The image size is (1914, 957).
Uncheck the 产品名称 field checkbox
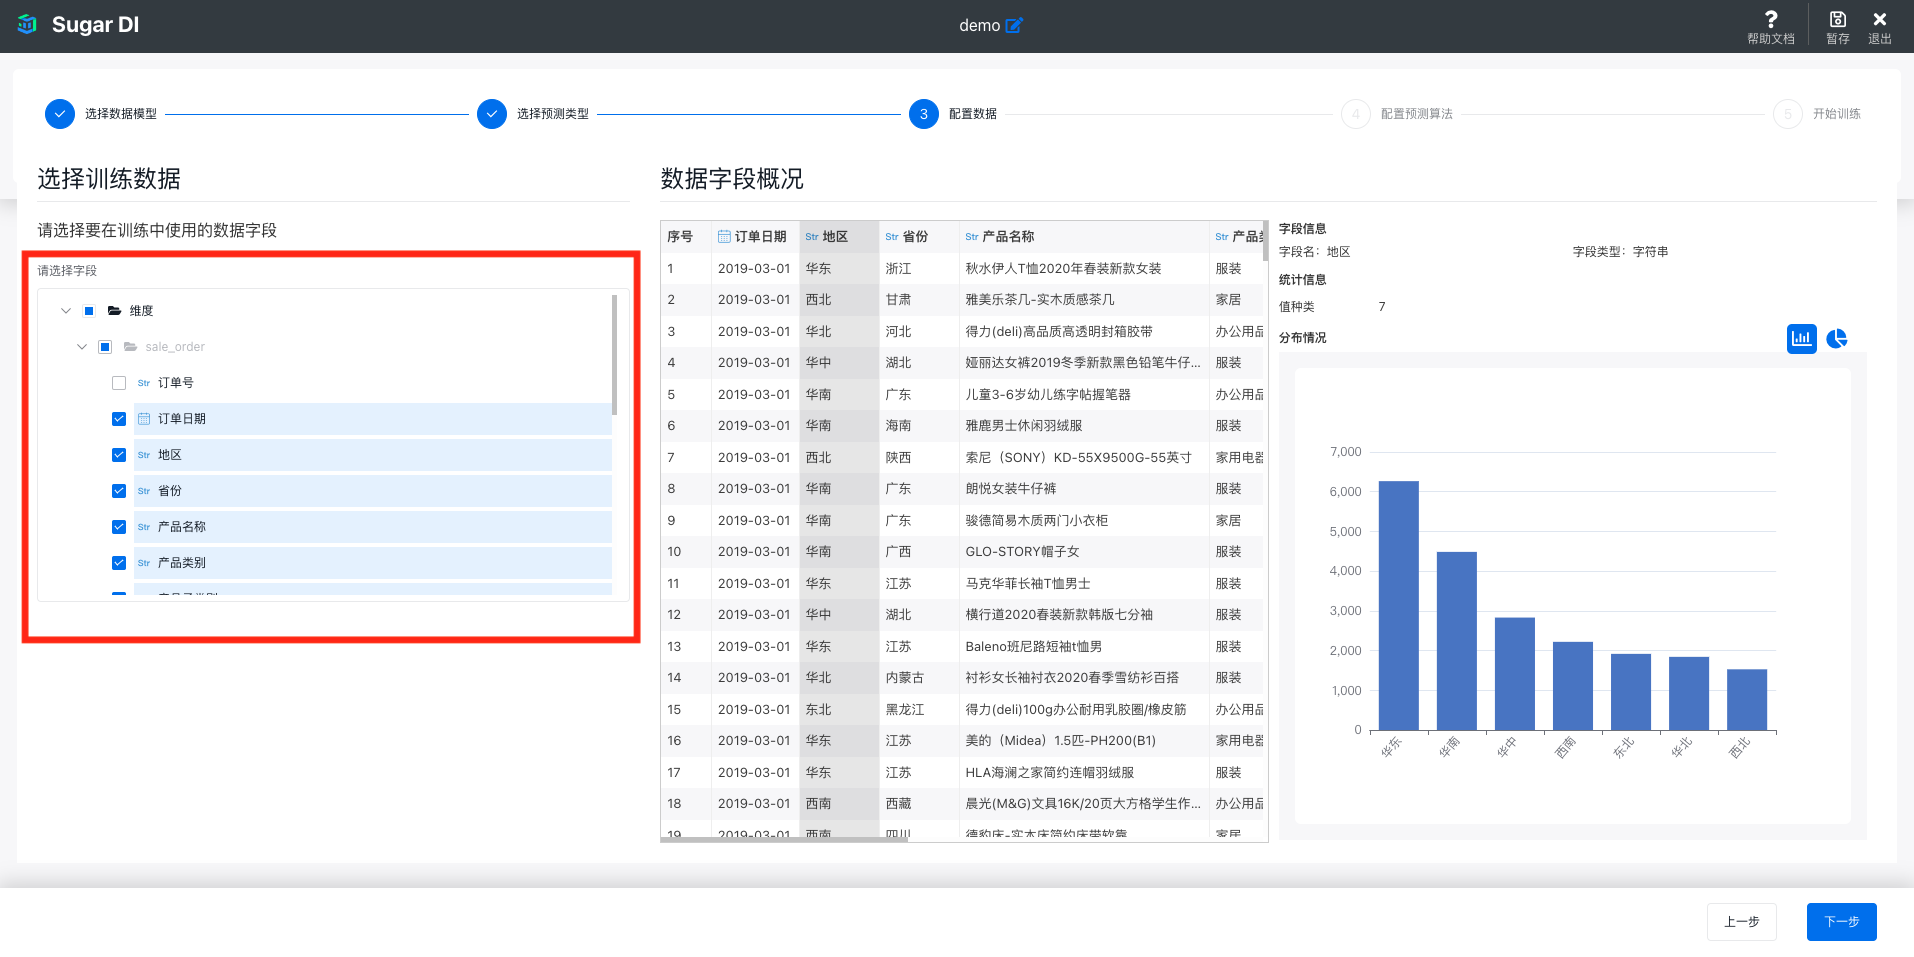[119, 527]
